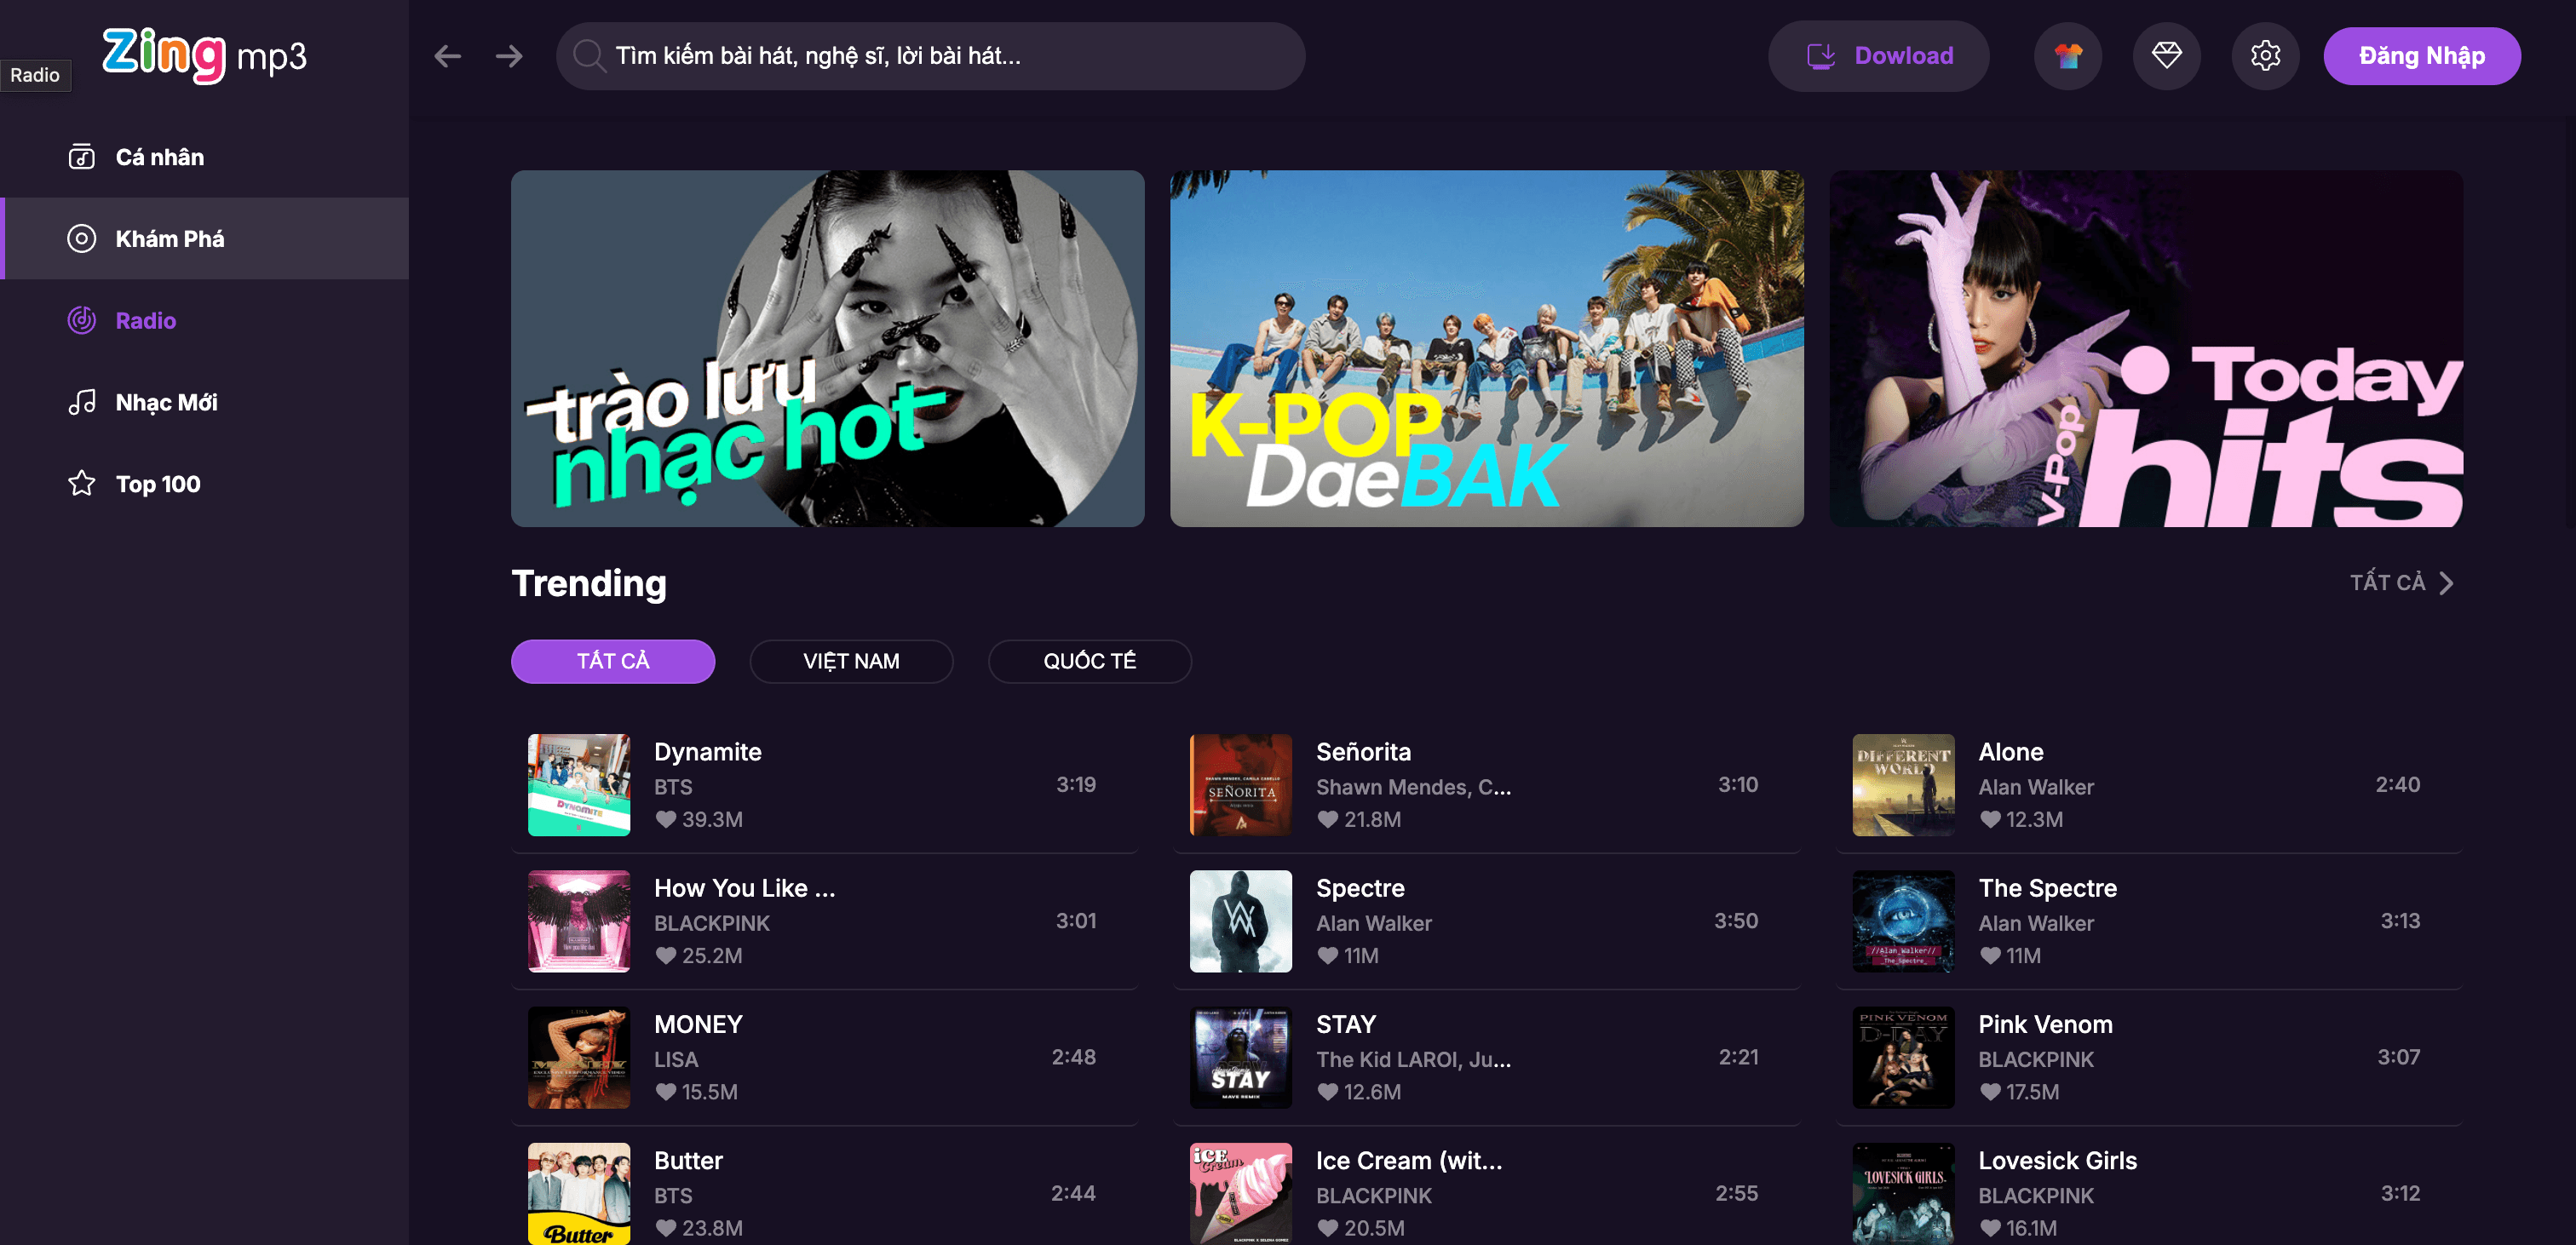This screenshot has height=1245, width=2576.
Task: Click the STAY album cover
Action: pyautogui.click(x=1241, y=1057)
